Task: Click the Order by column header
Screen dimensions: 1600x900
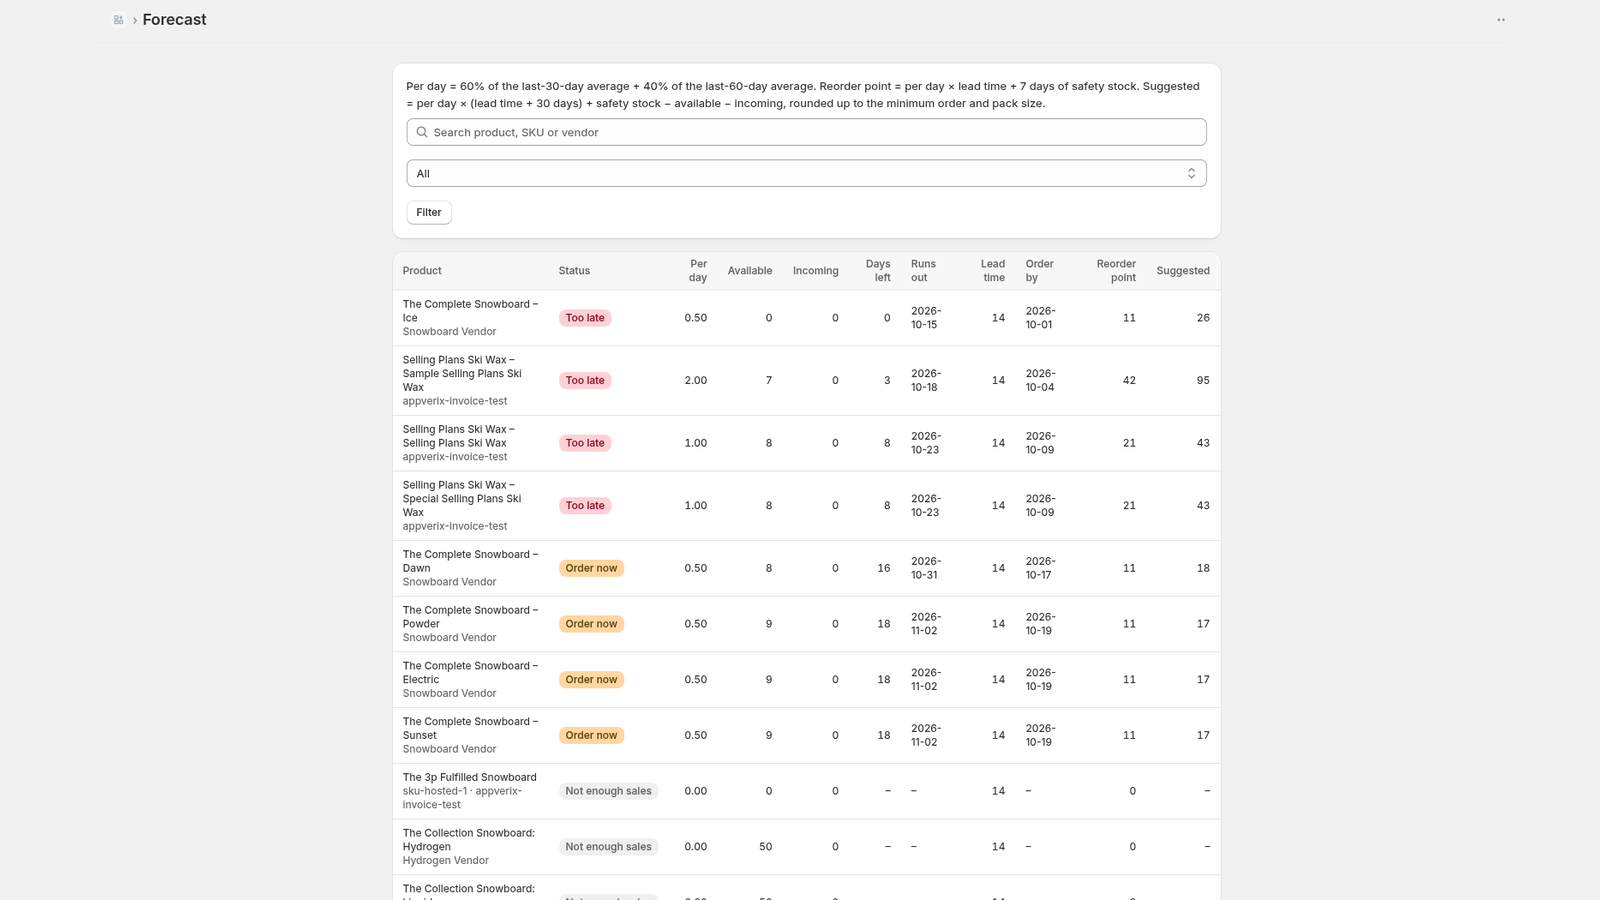Action: point(1039,271)
